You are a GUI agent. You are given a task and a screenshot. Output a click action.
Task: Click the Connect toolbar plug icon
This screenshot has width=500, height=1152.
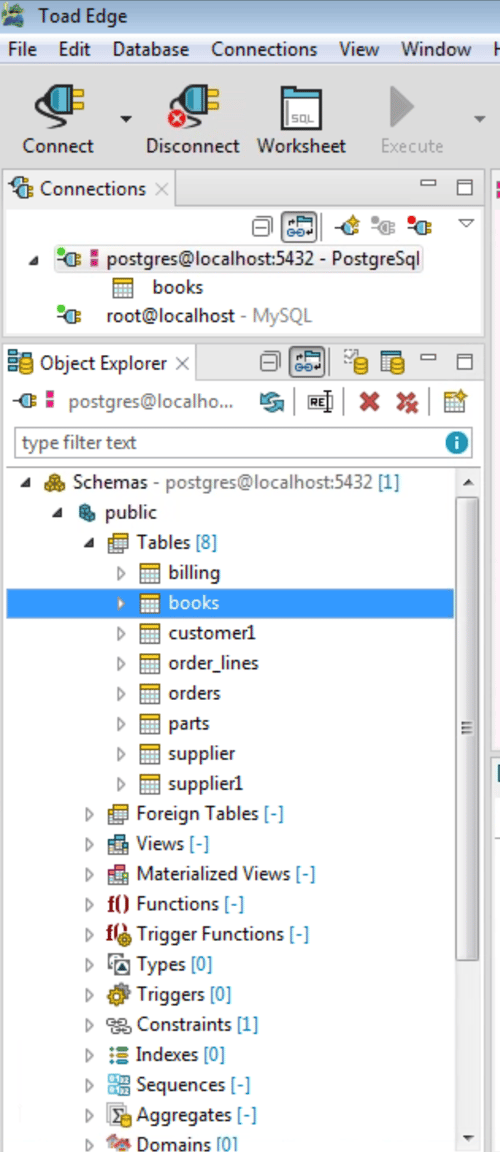click(x=59, y=107)
